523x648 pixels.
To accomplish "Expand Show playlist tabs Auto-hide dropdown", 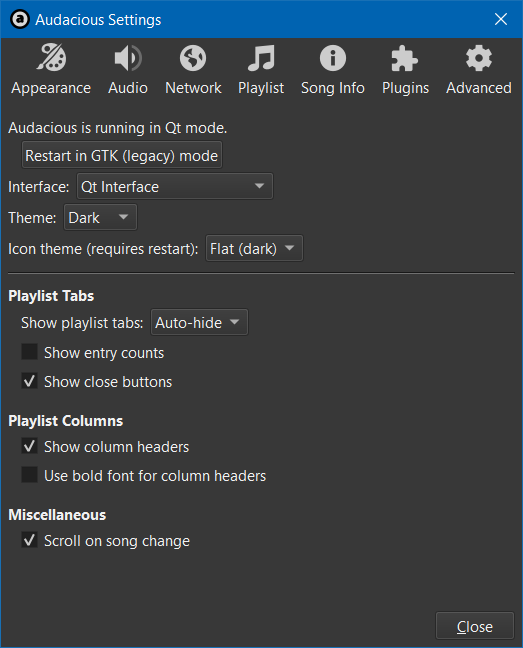I will click(x=200, y=322).
